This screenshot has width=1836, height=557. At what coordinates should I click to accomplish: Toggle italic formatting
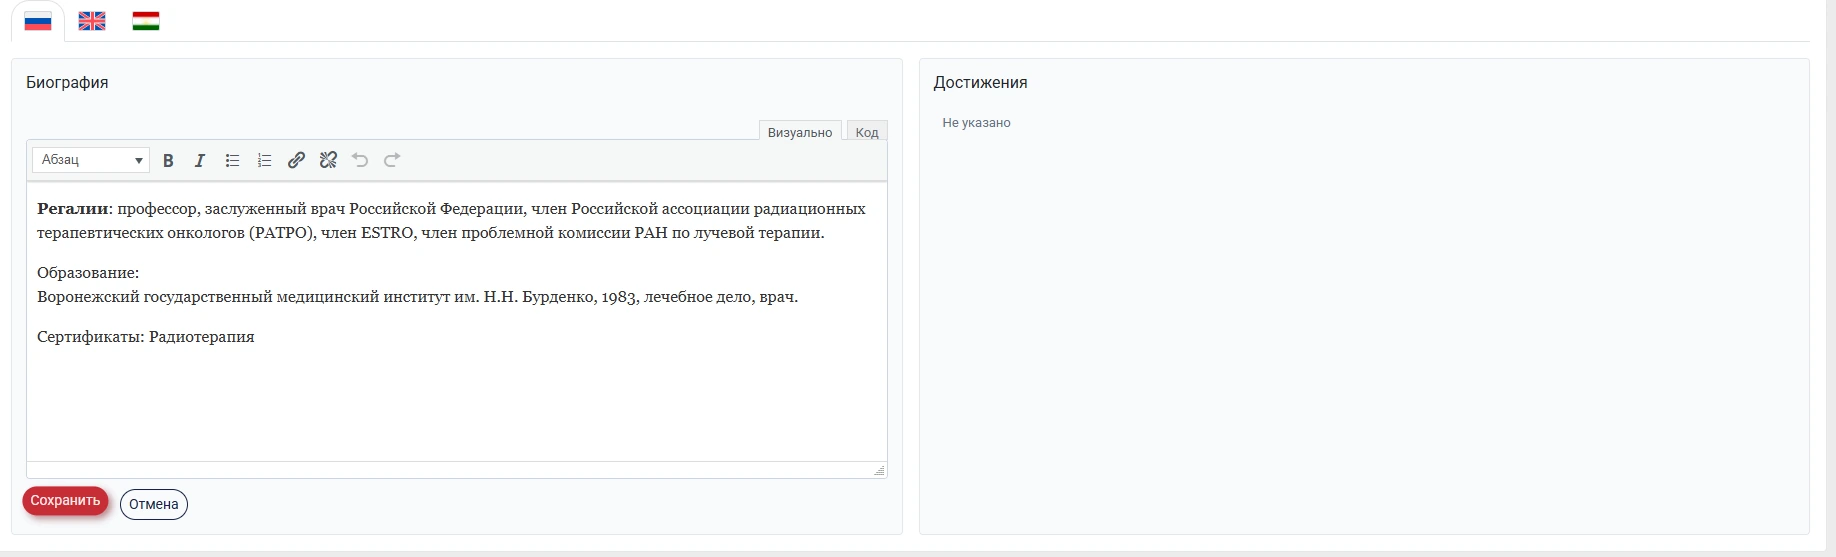200,160
